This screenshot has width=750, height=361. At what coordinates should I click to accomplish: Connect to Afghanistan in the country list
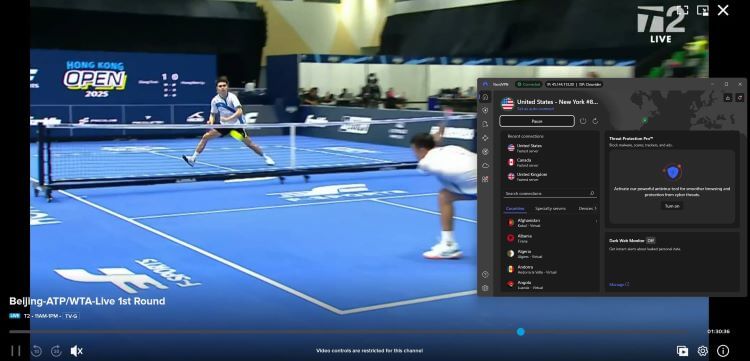point(550,222)
